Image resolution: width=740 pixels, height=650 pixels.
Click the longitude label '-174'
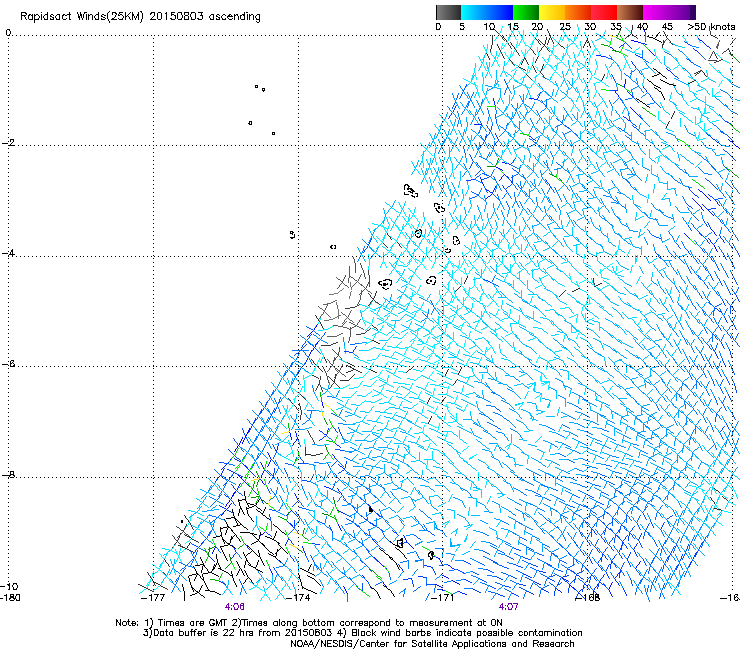click(x=298, y=598)
